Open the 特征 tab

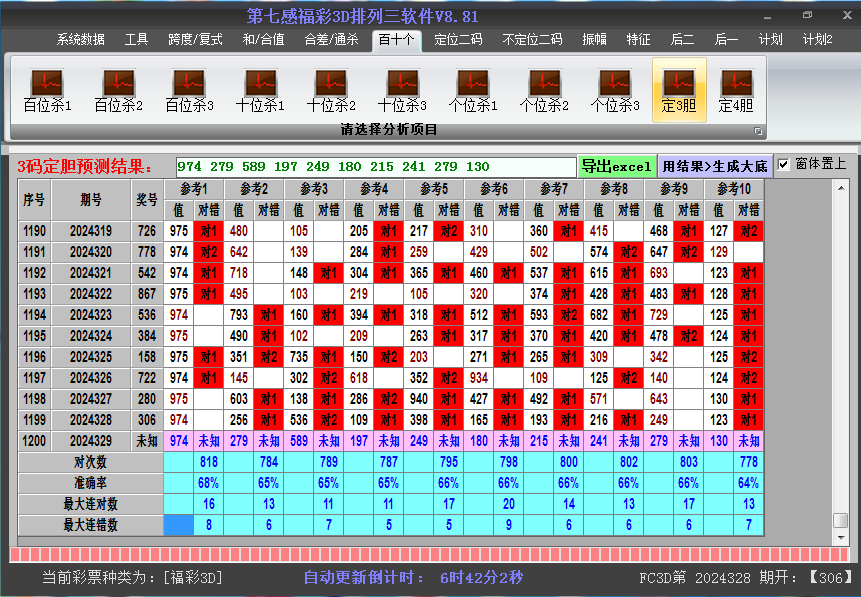(x=639, y=40)
